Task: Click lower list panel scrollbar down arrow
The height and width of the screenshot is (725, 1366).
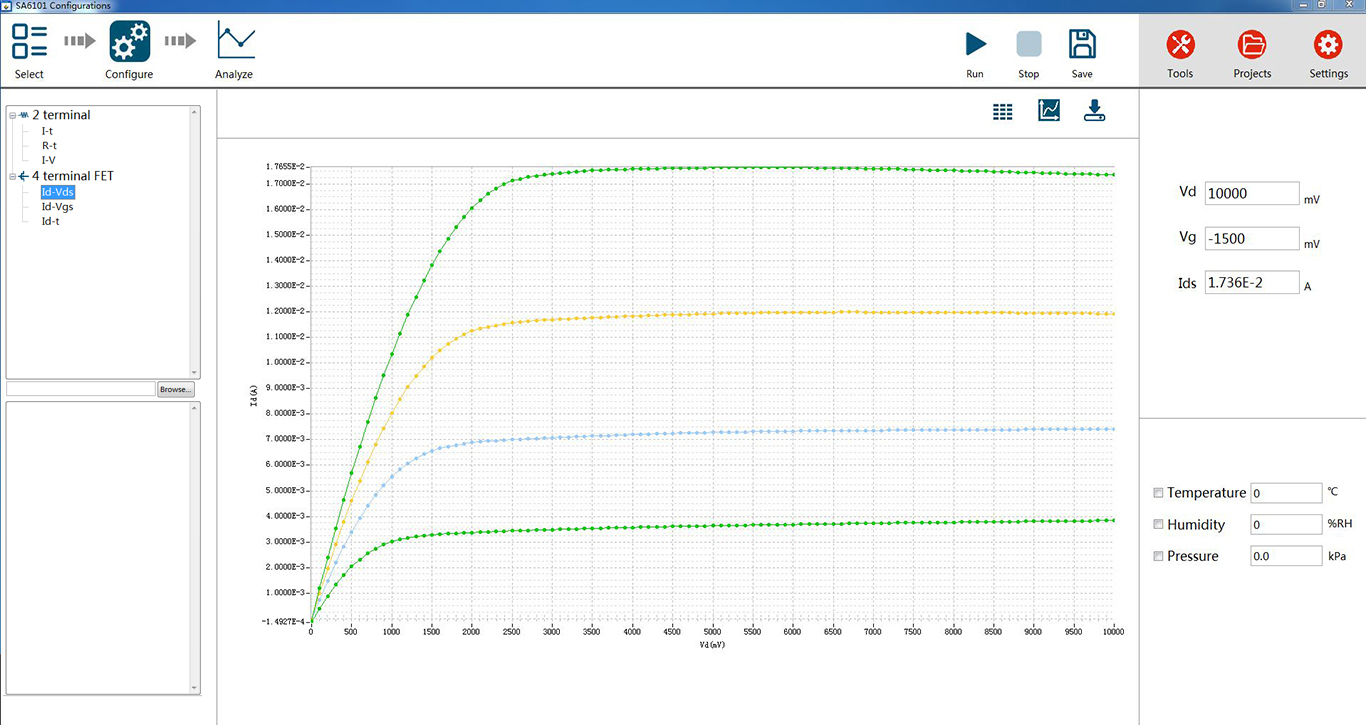Action: (x=195, y=688)
